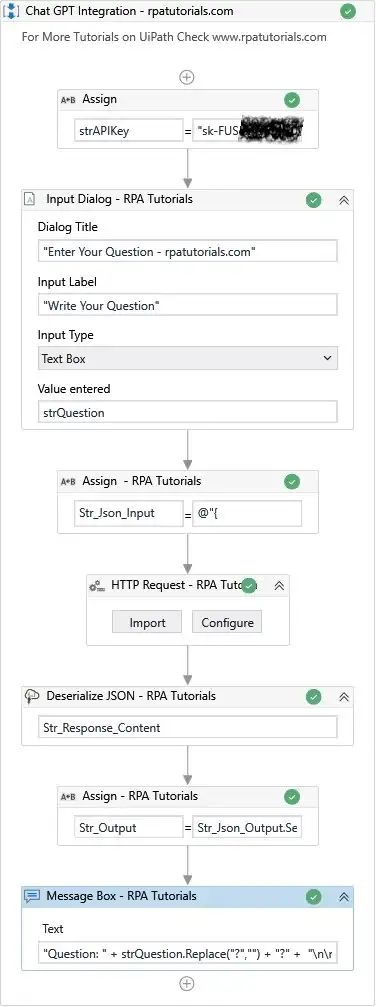Screen dimensions: 376x1007
Task: Select Input Dialog - RPA Tutorials title
Action: [120, 199]
